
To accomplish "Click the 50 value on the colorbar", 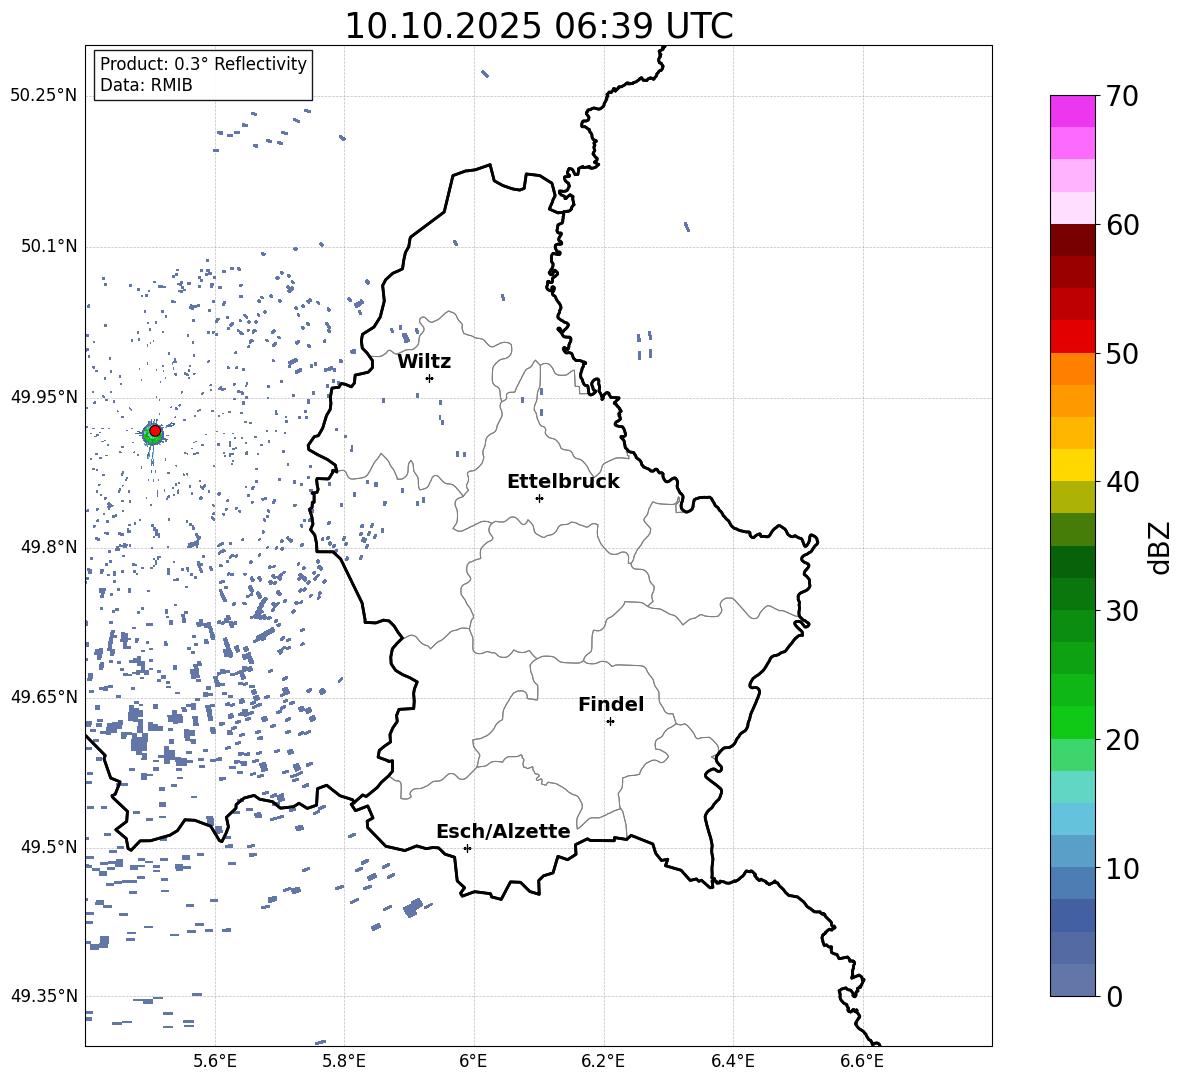I will 1122,353.
